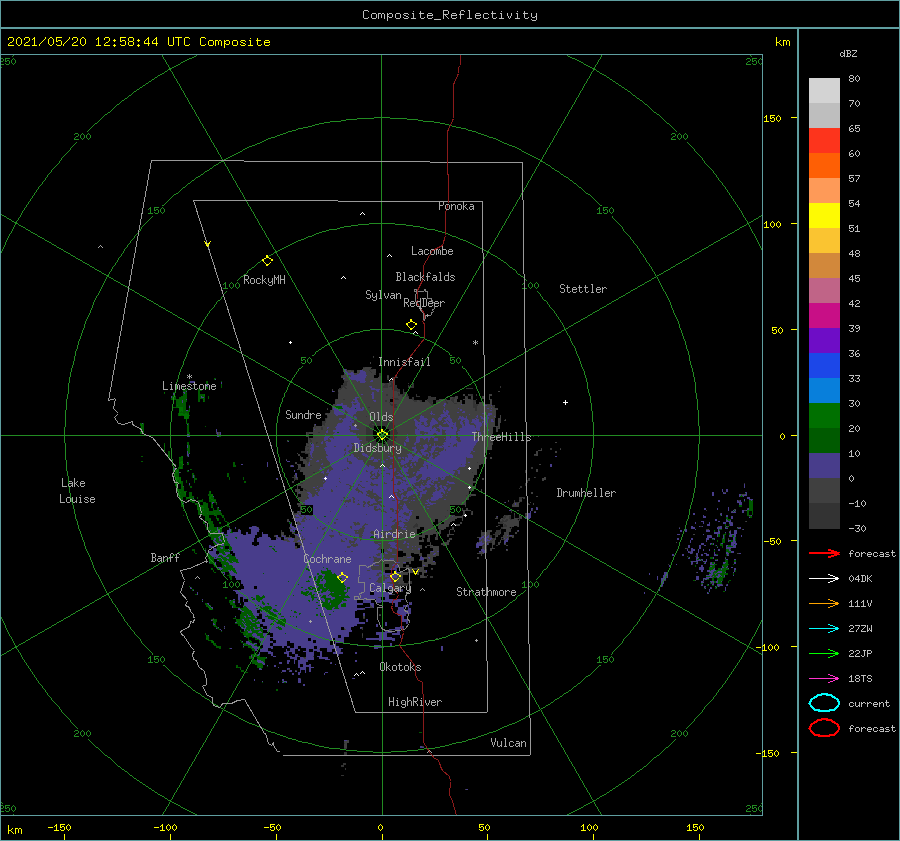
Task: Click the Lacombe town label
Action: point(432,251)
